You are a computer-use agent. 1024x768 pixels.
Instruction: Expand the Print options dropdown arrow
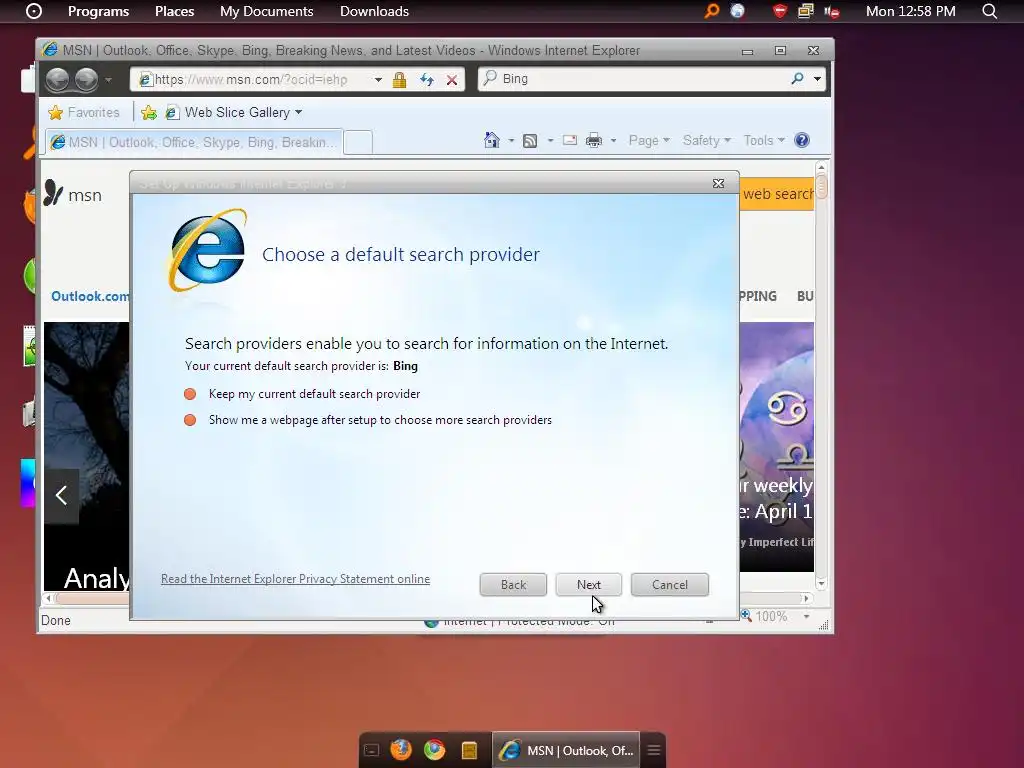point(613,140)
